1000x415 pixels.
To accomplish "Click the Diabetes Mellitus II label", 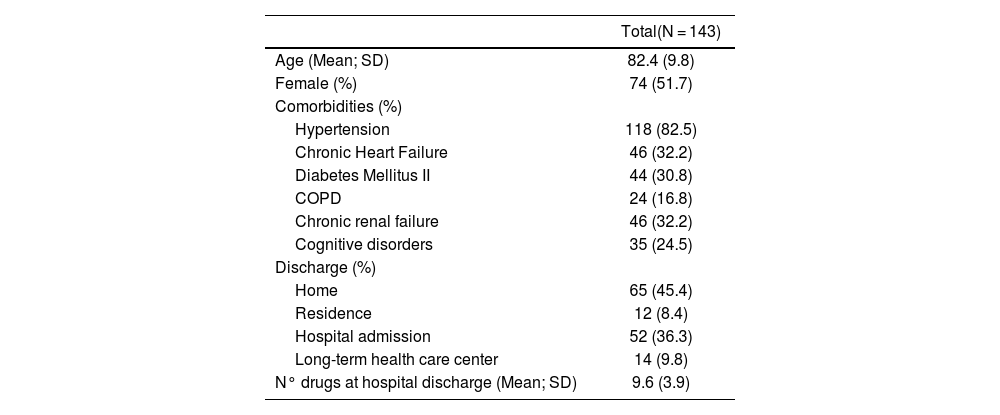I will pos(362,175).
